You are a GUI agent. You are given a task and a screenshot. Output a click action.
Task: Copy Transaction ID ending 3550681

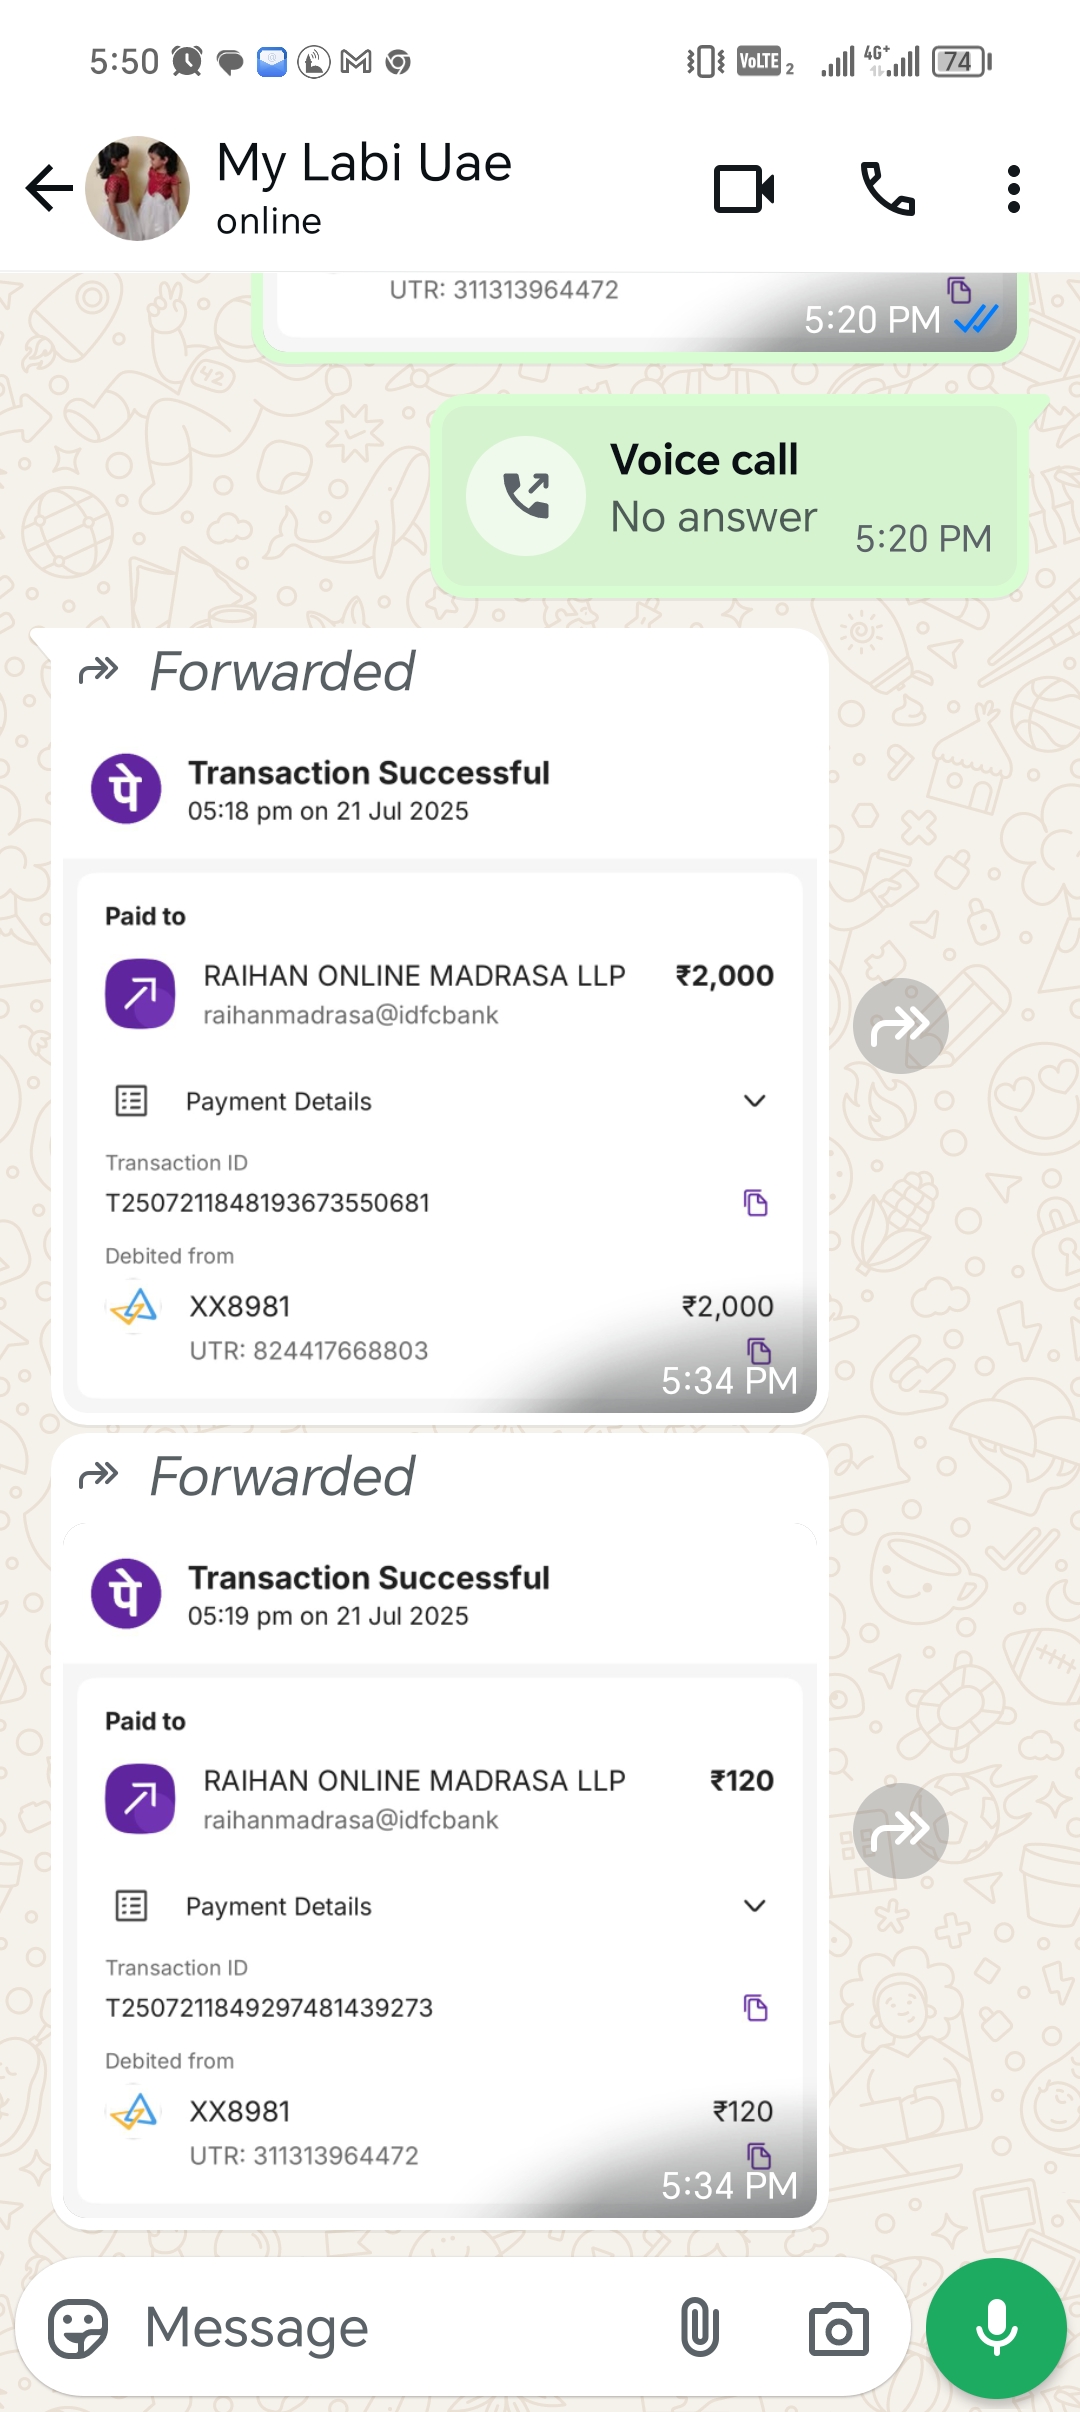tap(756, 1203)
